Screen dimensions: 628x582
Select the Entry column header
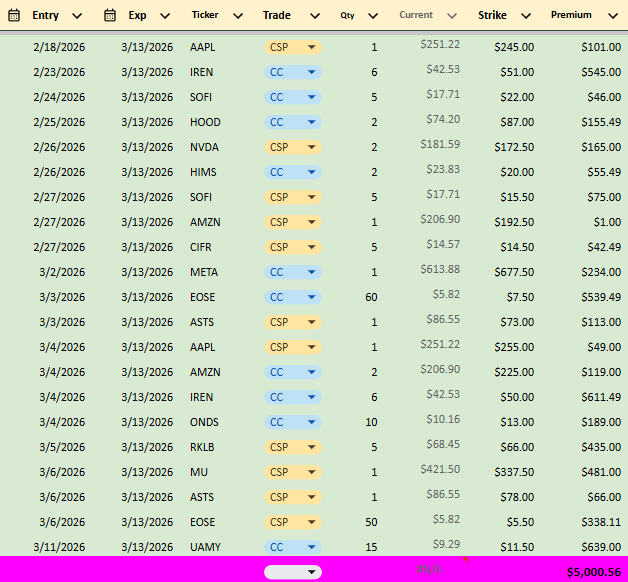pos(46,15)
